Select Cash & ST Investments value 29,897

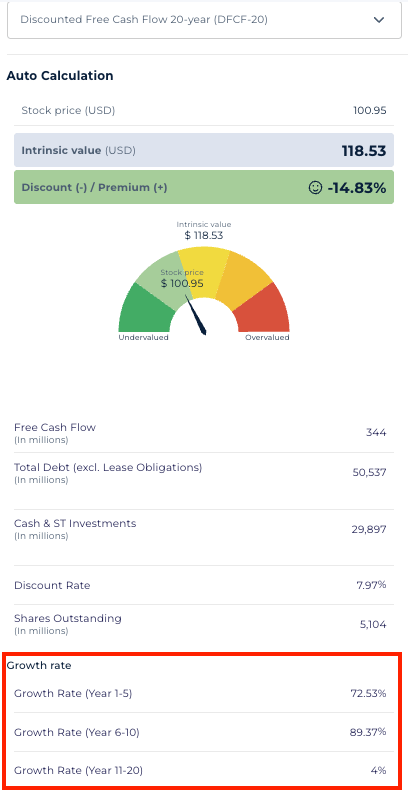coord(369,529)
